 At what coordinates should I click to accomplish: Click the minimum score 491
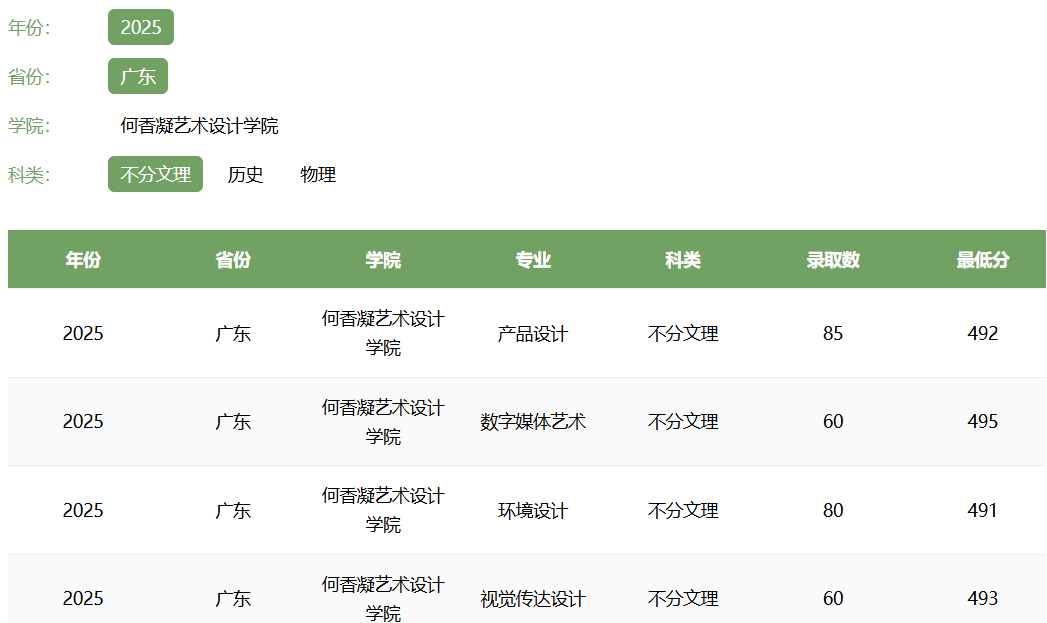tap(982, 510)
